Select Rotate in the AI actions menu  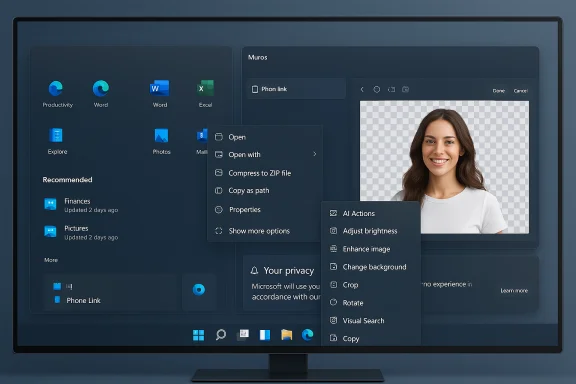371,303
